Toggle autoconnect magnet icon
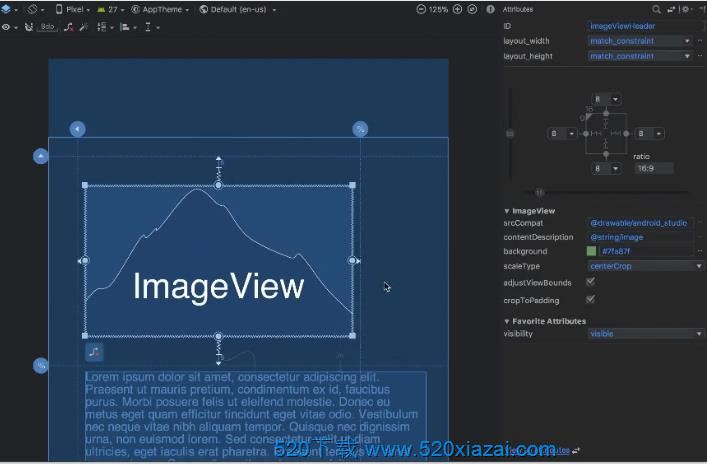 tap(29, 28)
